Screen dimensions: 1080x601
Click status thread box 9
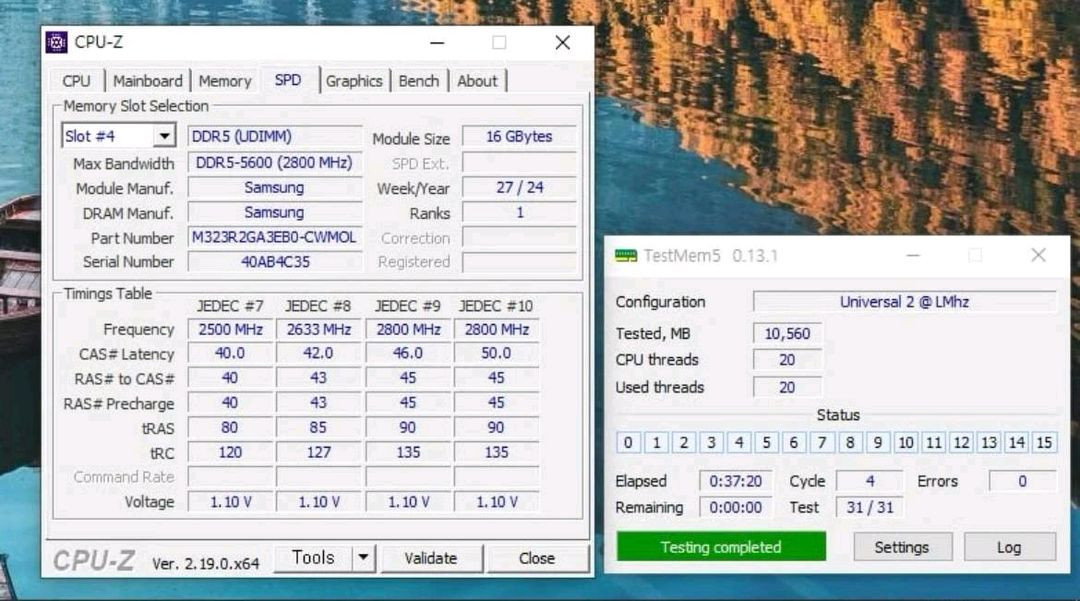[878, 443]
